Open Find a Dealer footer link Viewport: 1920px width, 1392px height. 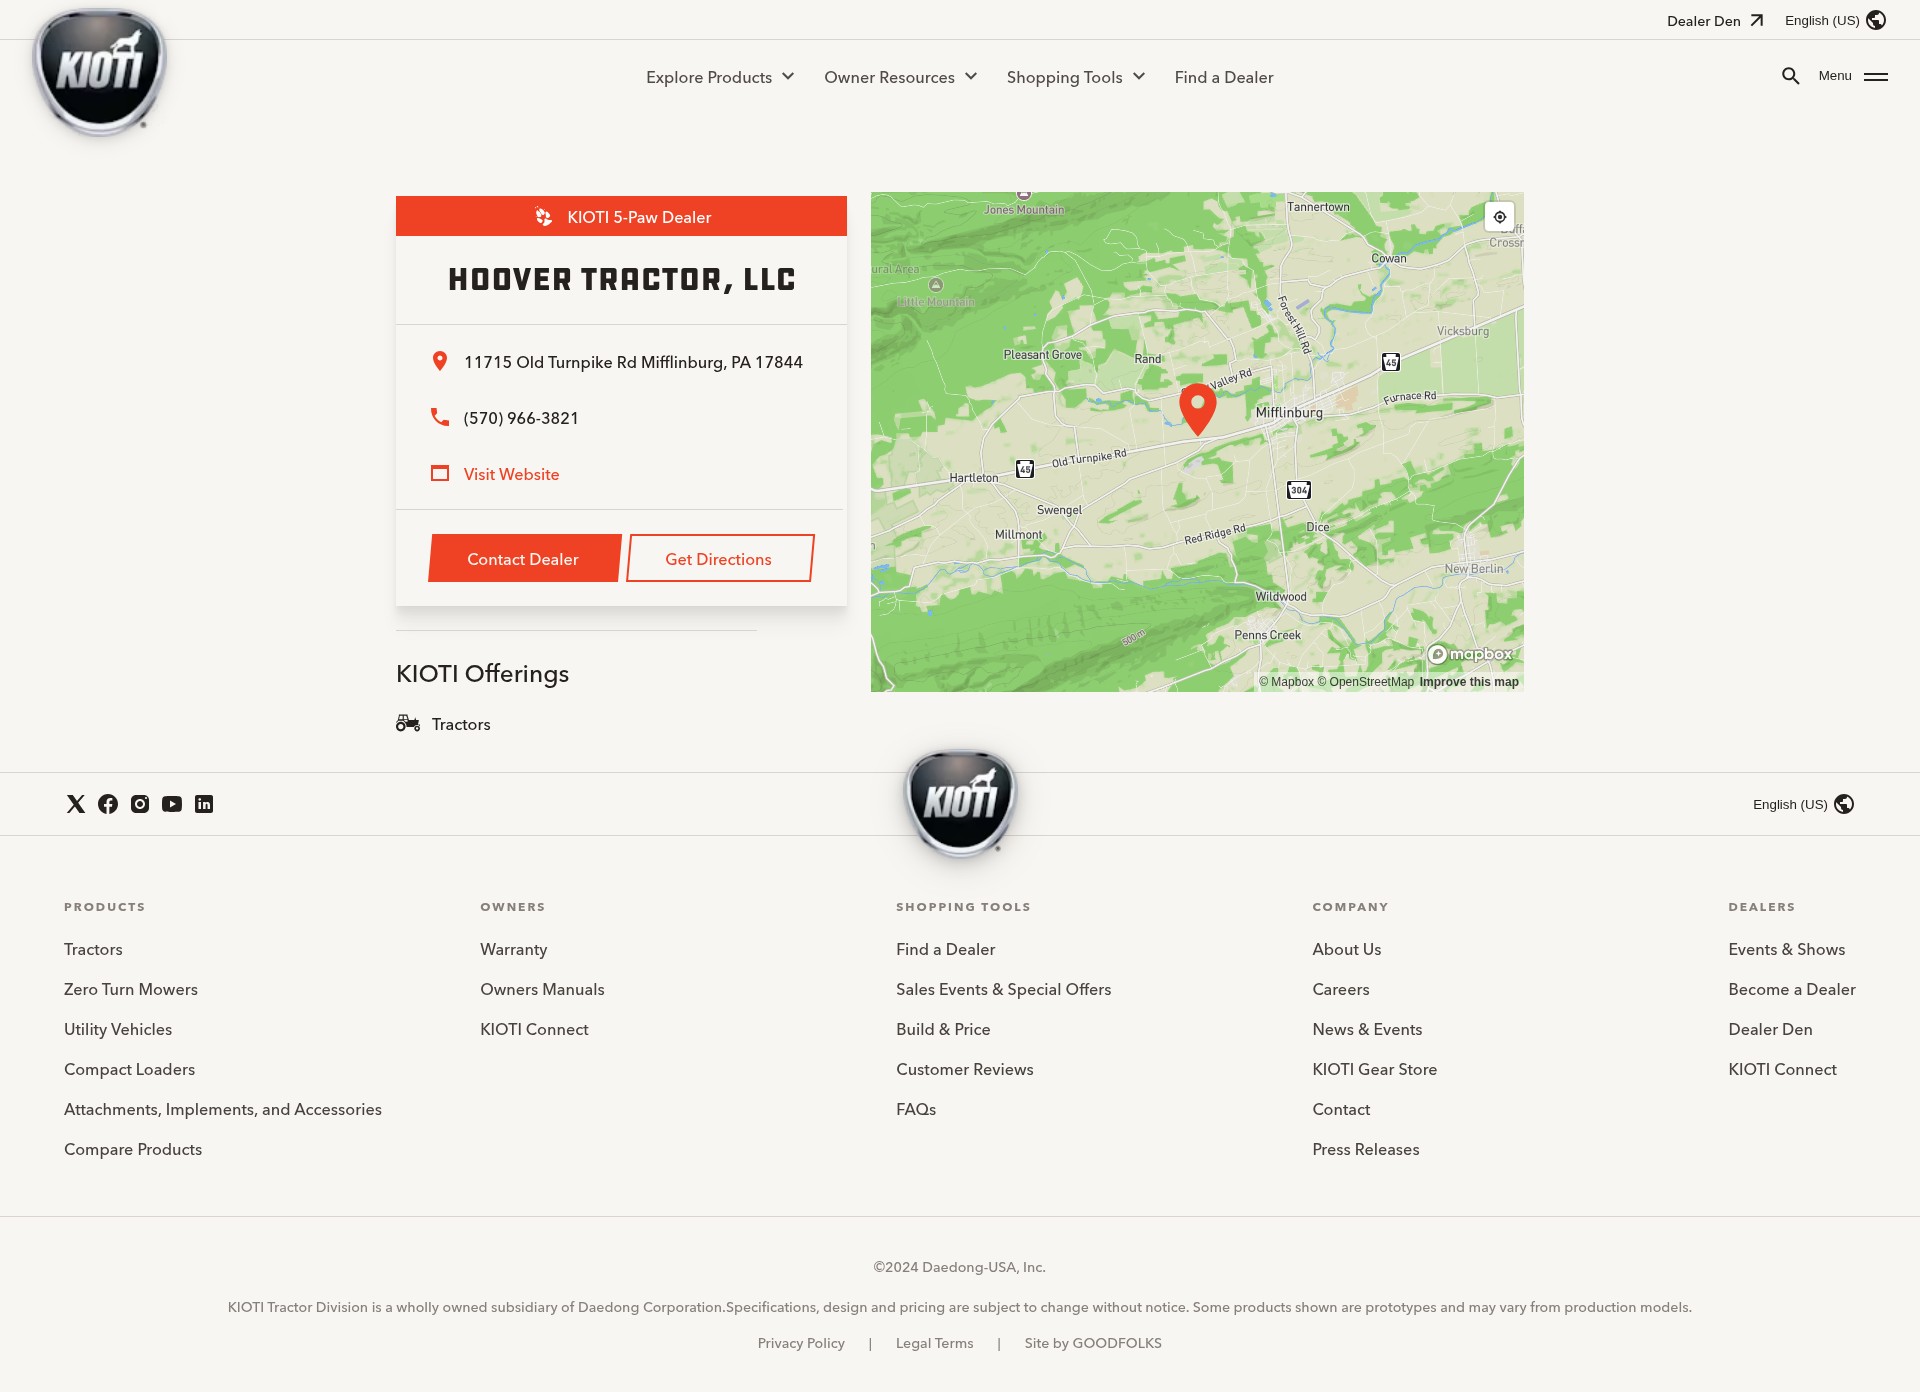[946, 949]
